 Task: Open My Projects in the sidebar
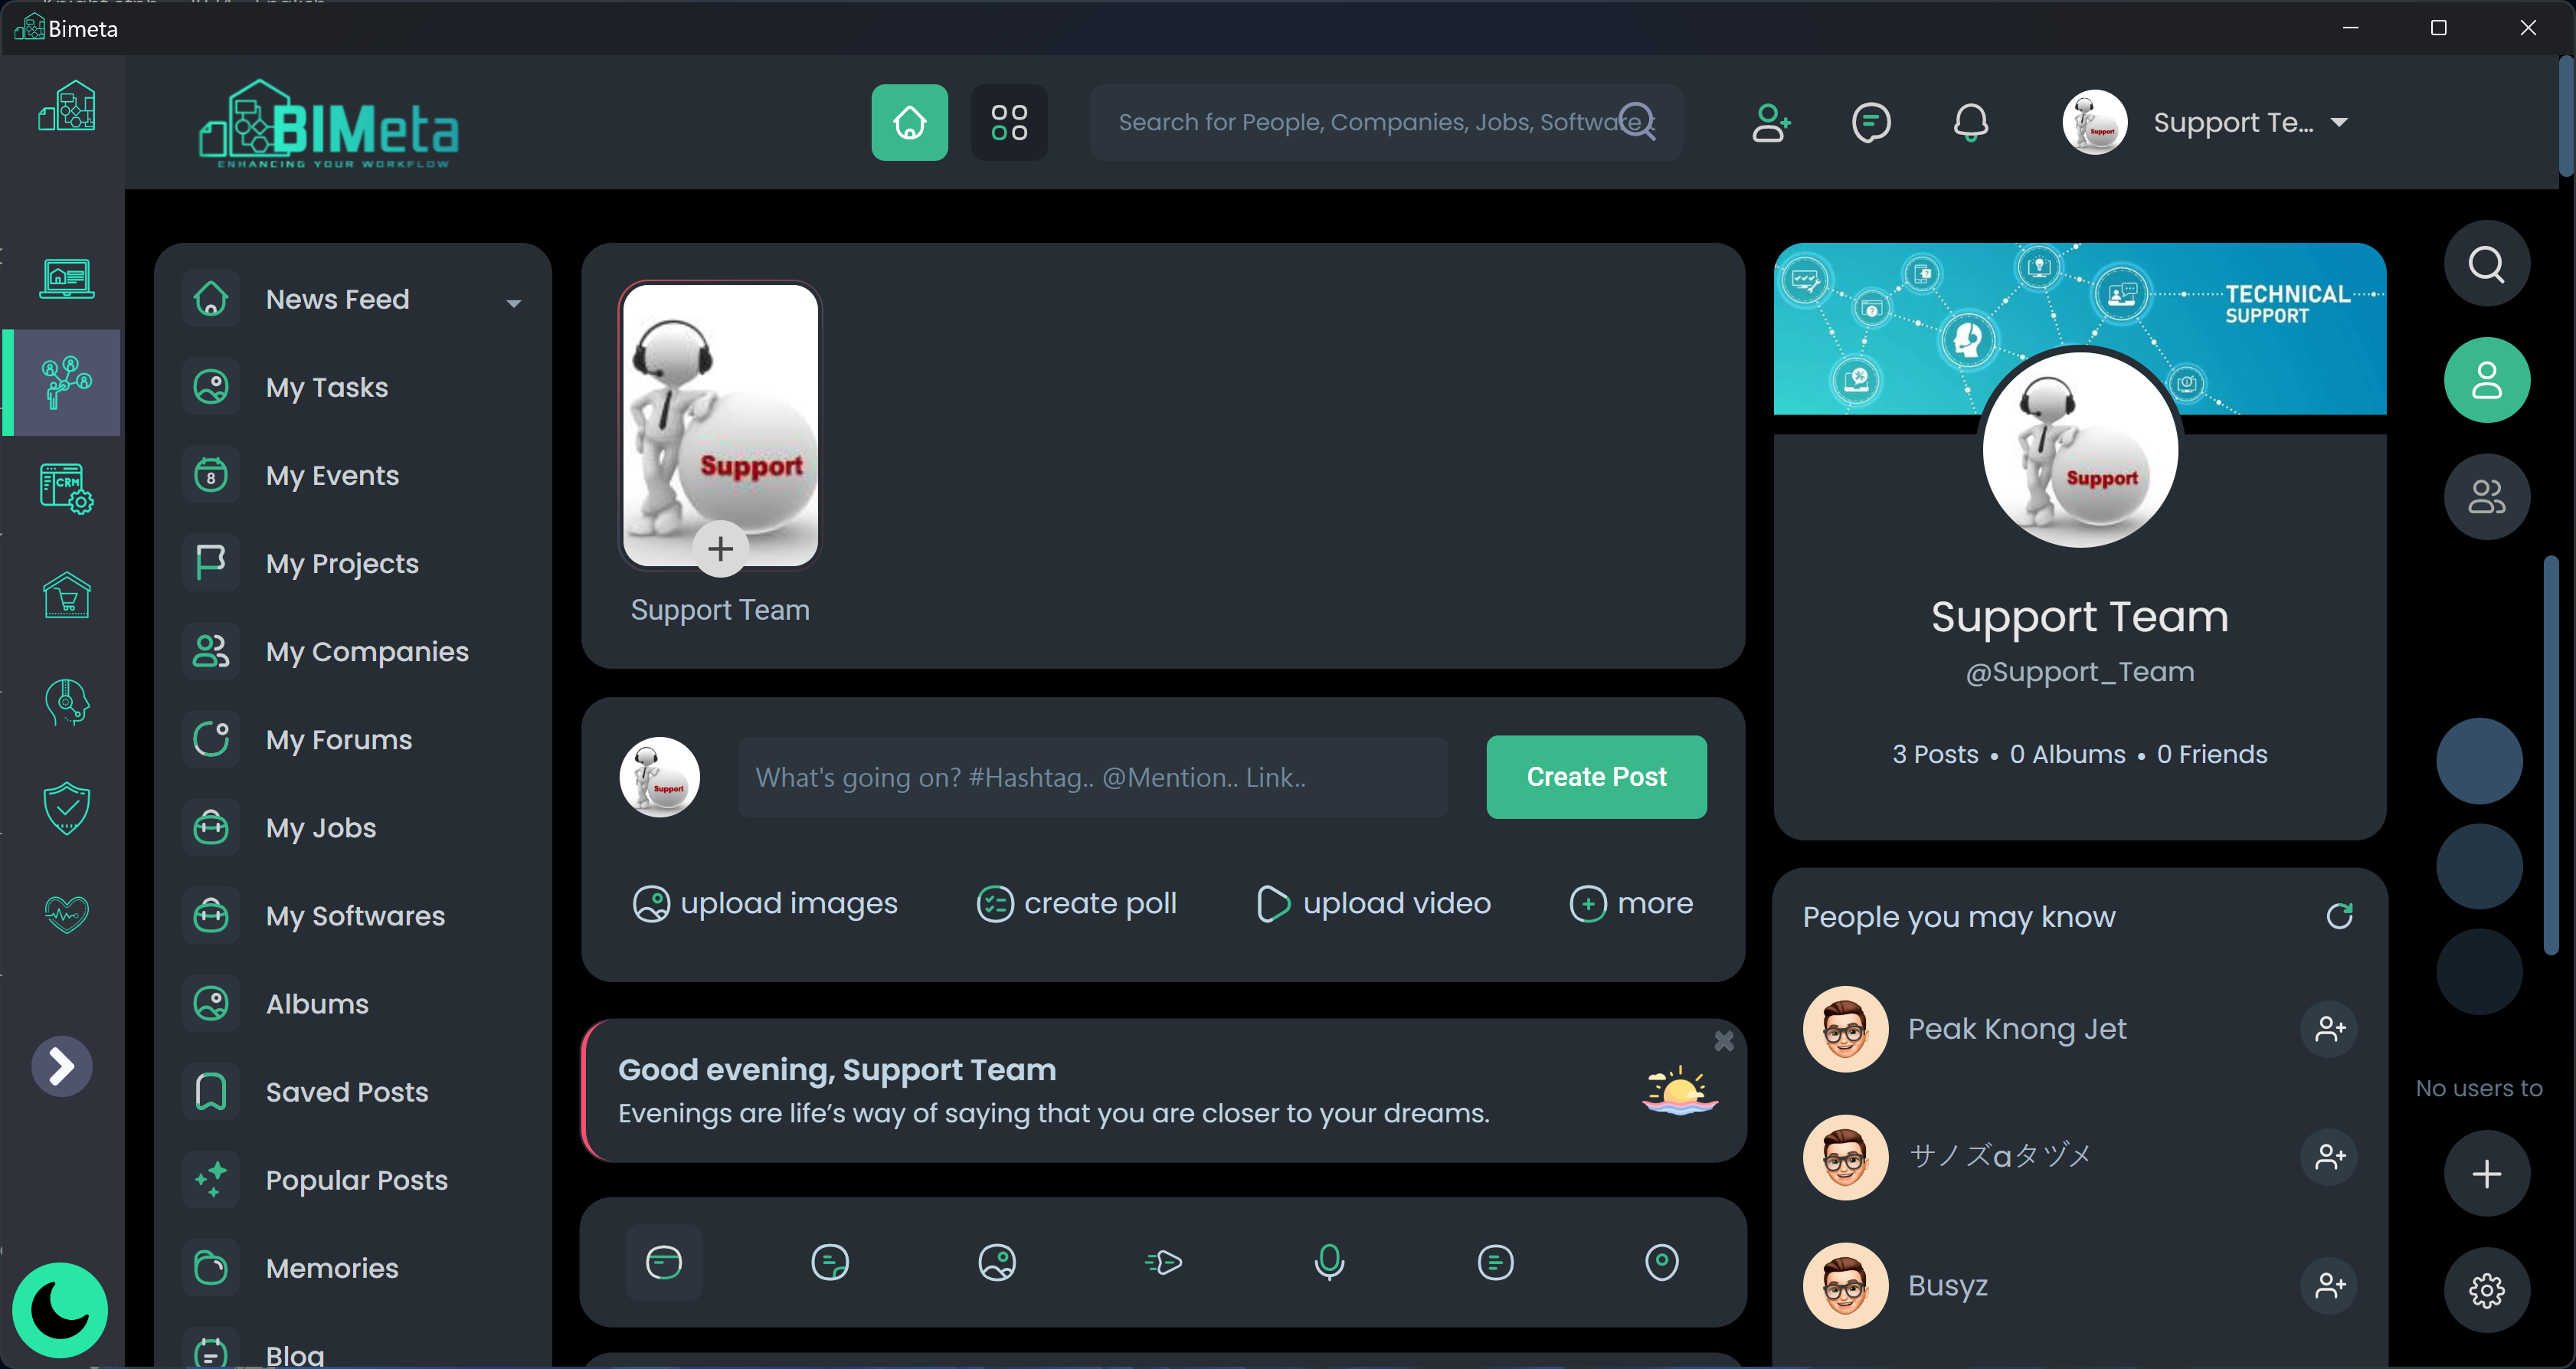pyautogui.click(x=352, y=563)
